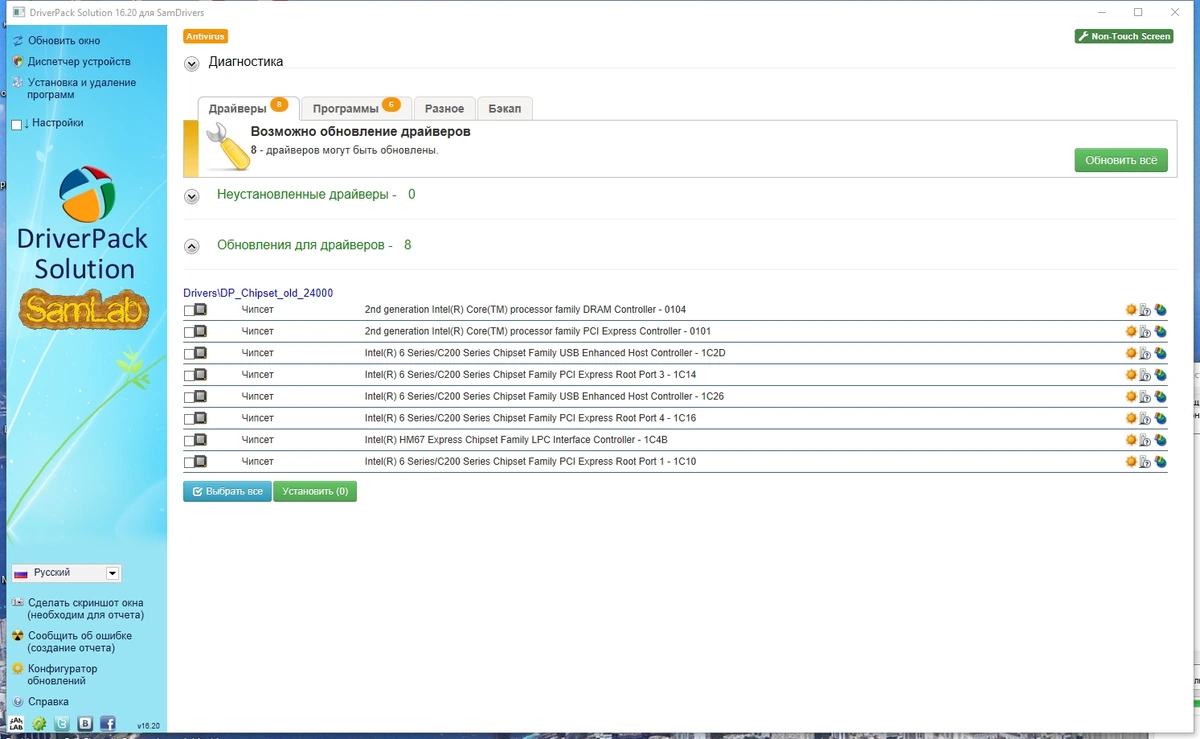
Task: Click globe icon in Root Port 3 1C14 row
Action: pos(1160,375)
